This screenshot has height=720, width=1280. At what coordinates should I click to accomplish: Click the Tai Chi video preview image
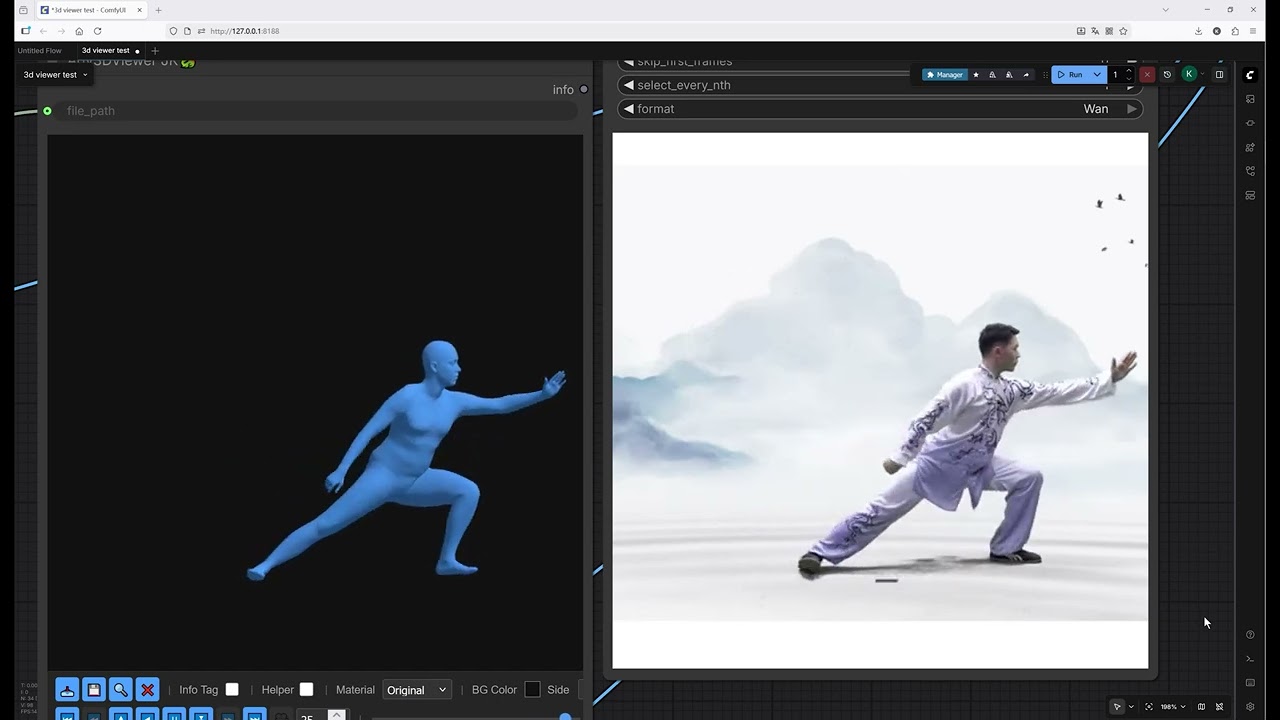[880, 400]
